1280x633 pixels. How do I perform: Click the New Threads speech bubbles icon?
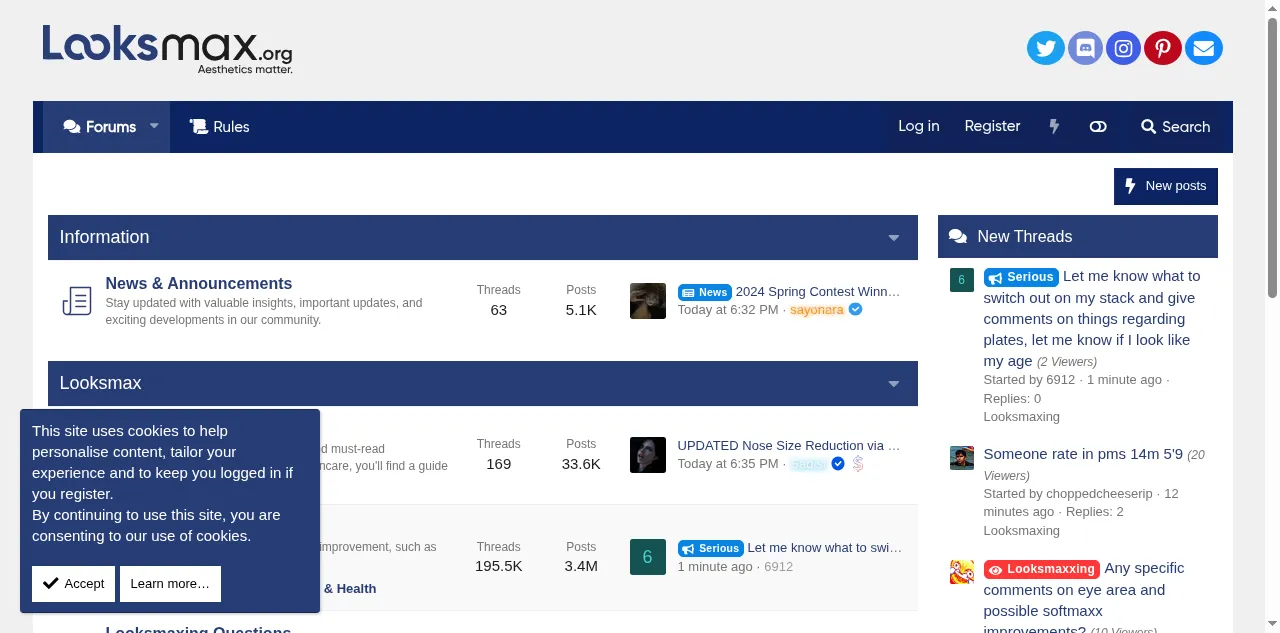[957, 236]
